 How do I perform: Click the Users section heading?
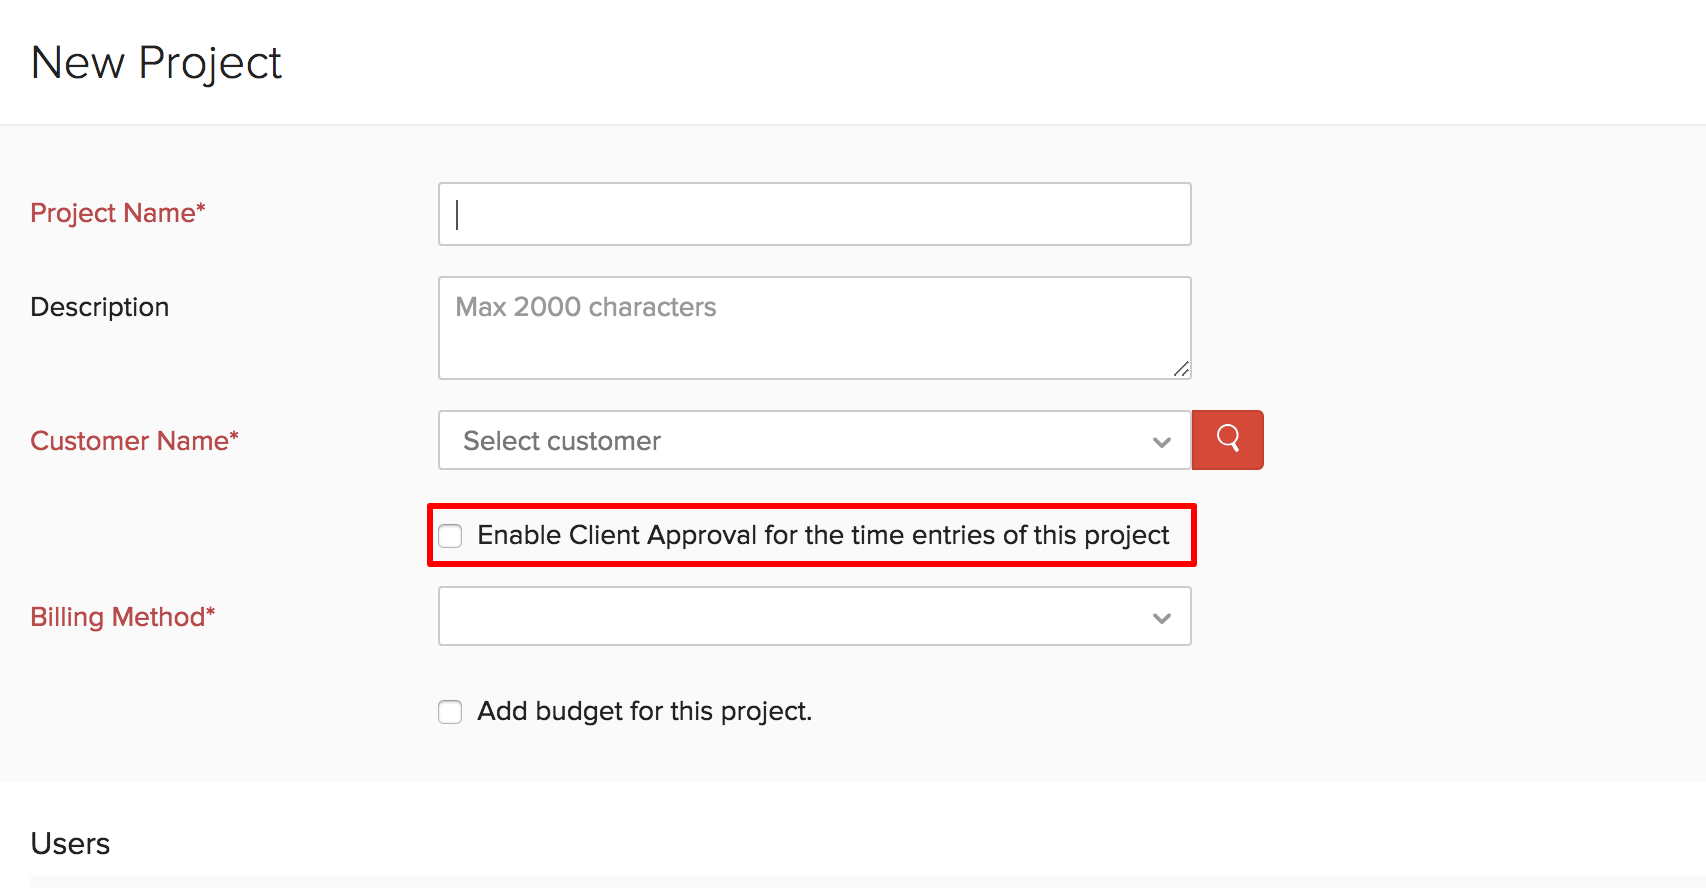click(70, 843)
